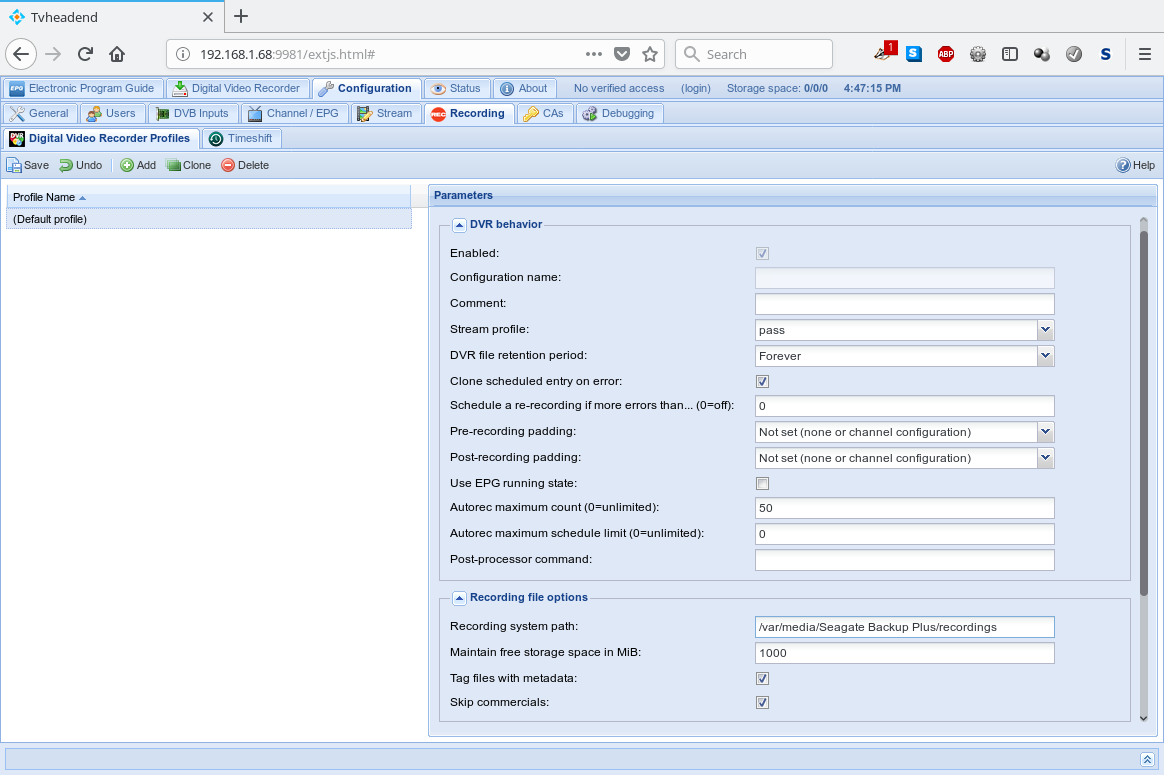Viewport: 1164px width, 775px height.
Task: Open the DVB Inputs tab
Action: click(193, 113)
